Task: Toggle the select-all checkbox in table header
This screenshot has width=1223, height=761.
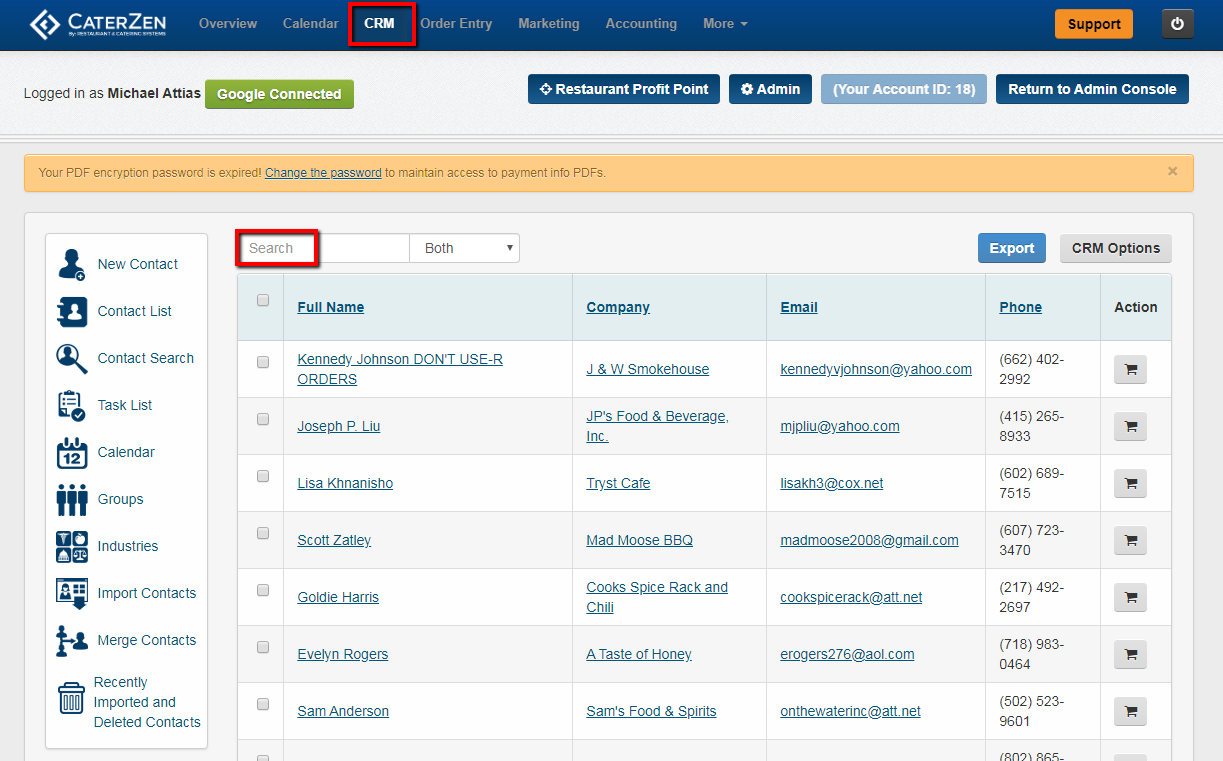Action: coord(263,300)
